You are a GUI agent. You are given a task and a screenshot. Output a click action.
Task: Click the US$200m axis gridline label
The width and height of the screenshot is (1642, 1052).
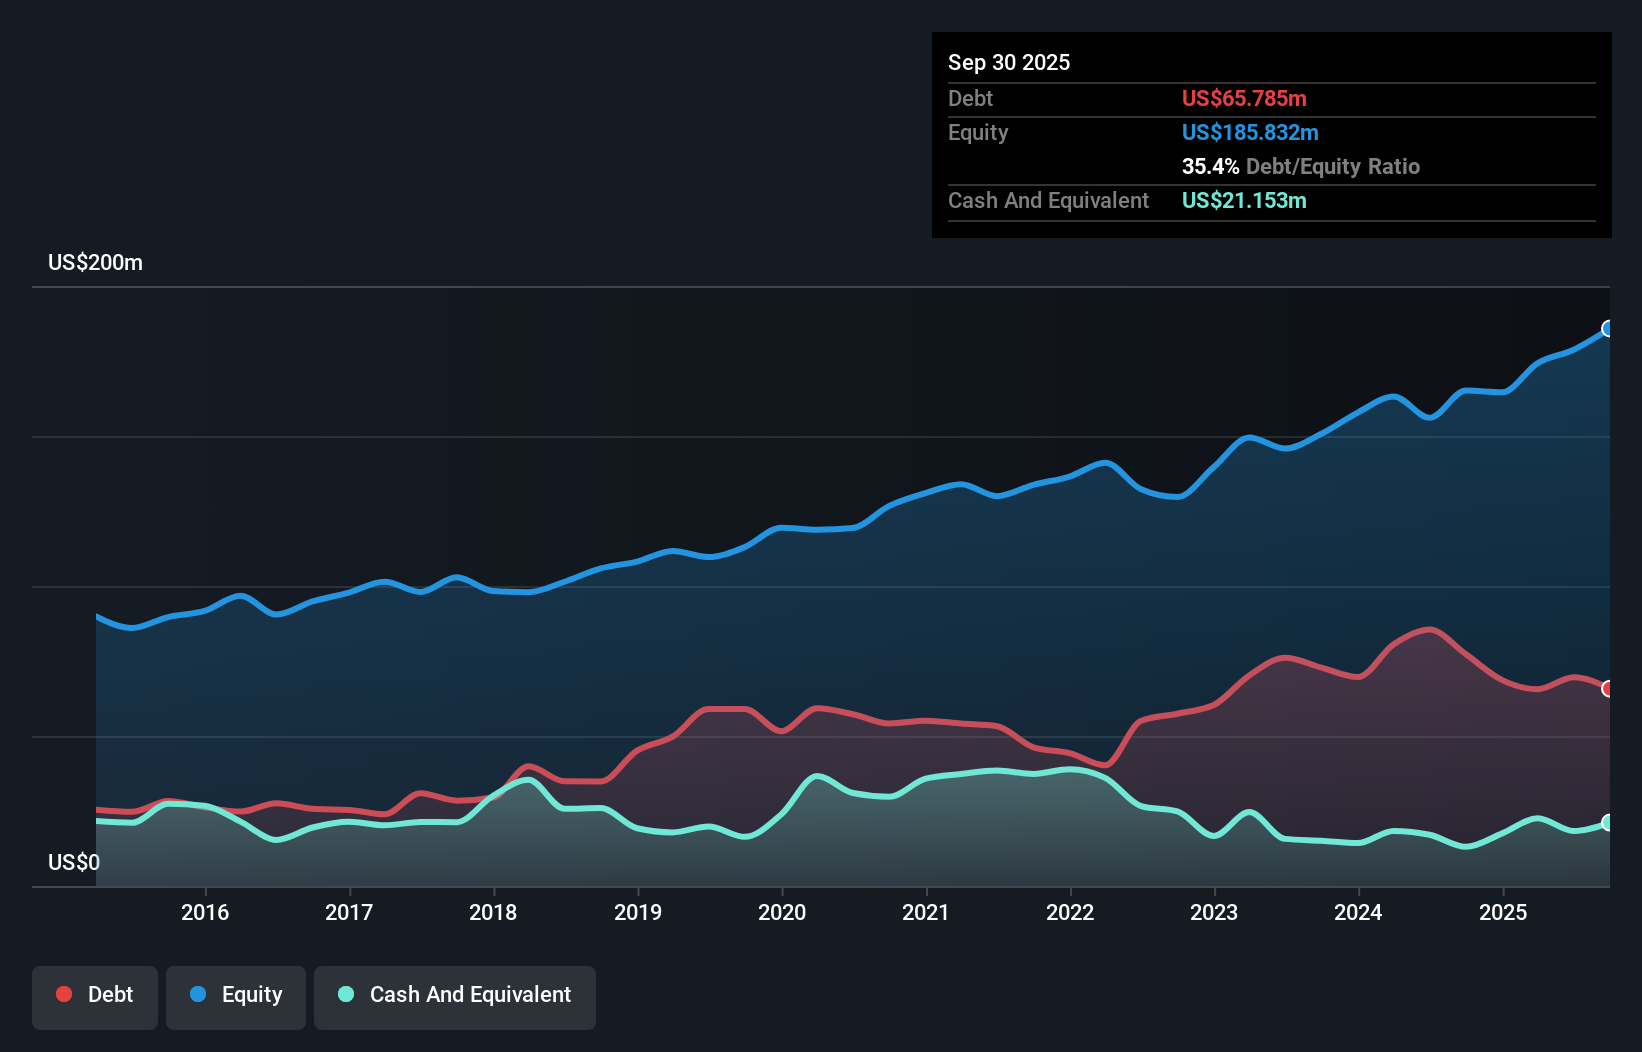coord(95,262)
